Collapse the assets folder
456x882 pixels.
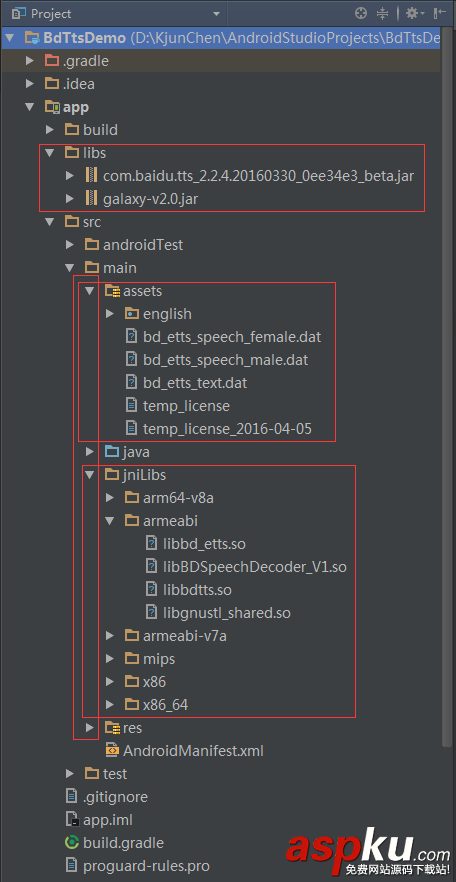(90, 291)
